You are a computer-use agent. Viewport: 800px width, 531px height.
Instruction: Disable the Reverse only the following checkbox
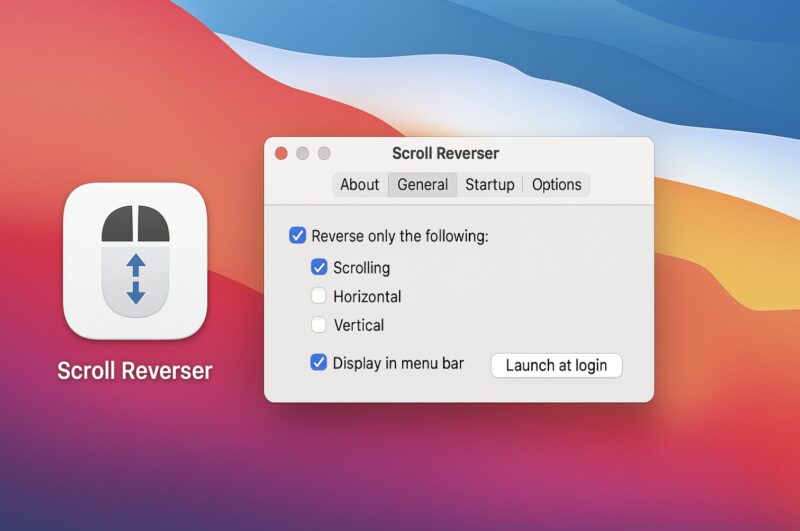tap(297, 236)
